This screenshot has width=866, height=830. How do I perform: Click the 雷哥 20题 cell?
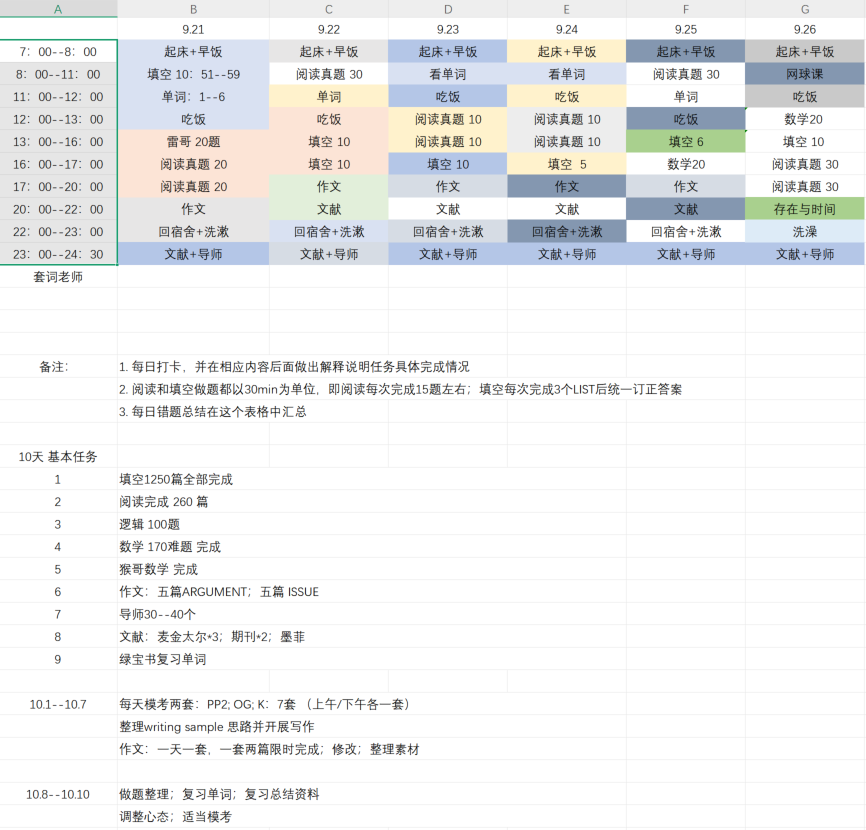(193, 142)
